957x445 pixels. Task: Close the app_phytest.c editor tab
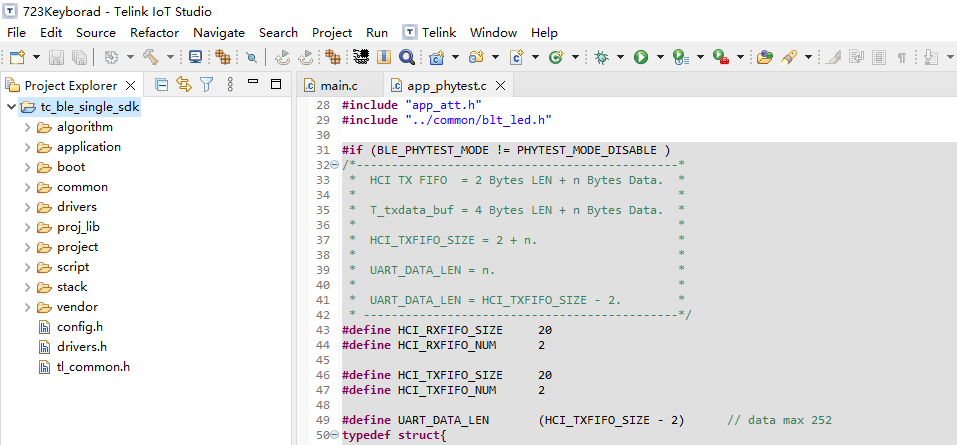(x=500, y=86)
